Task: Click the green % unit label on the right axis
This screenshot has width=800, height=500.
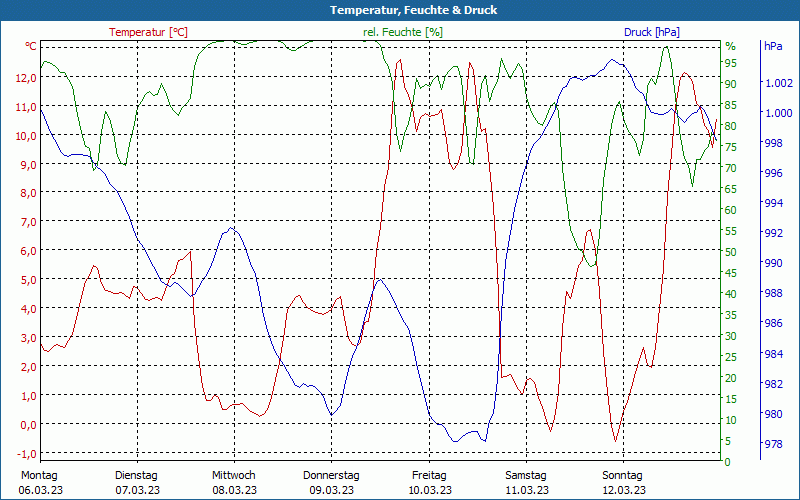Action: click(730, 46)
